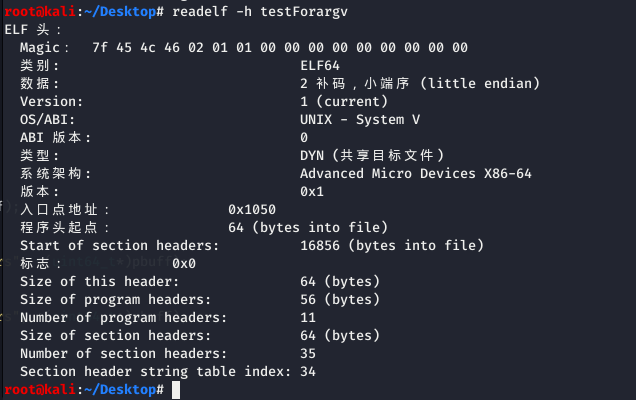Click the 'Start of section headers' label

[x=119, y=245]
